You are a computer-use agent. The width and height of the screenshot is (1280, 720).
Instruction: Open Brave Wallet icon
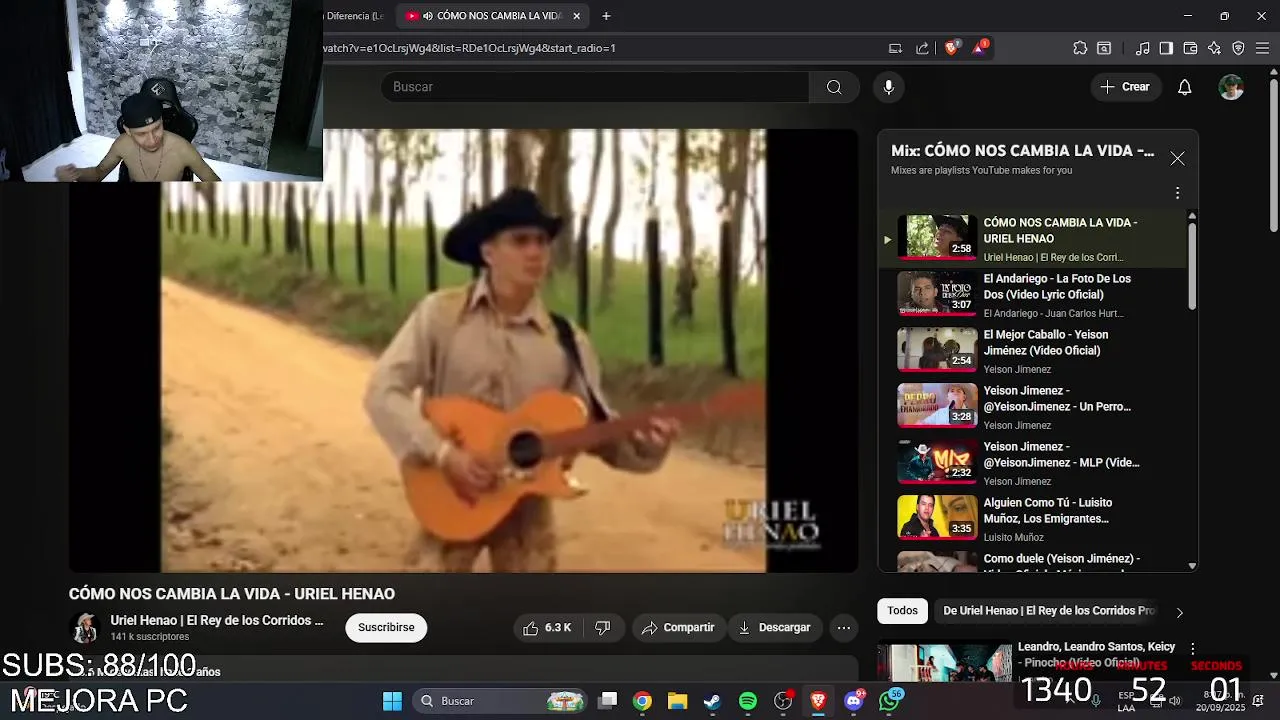pos(1190,48)
